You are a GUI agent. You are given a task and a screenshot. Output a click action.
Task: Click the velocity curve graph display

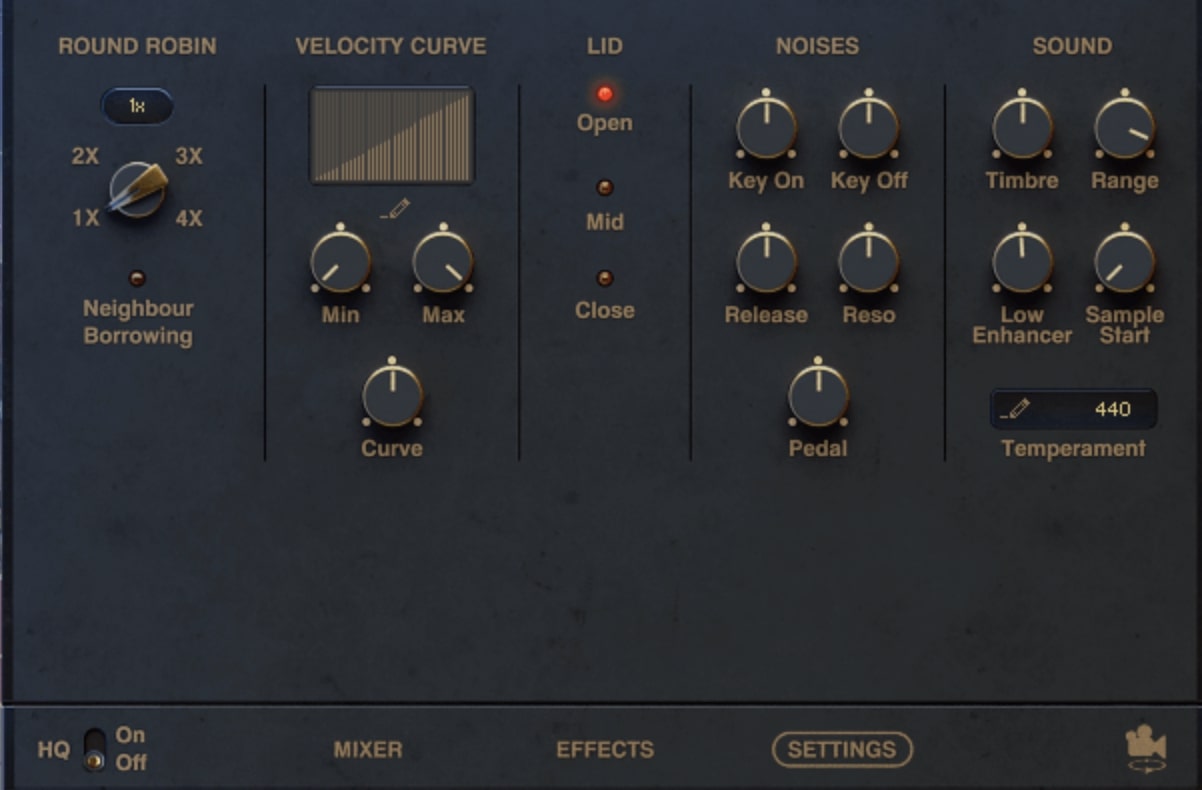tap(392, 135)
